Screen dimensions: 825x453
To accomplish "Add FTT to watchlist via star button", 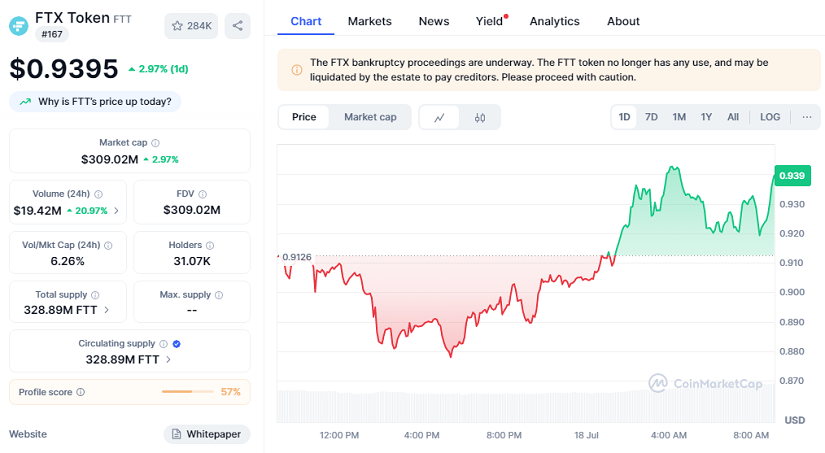I will point(191,26).
